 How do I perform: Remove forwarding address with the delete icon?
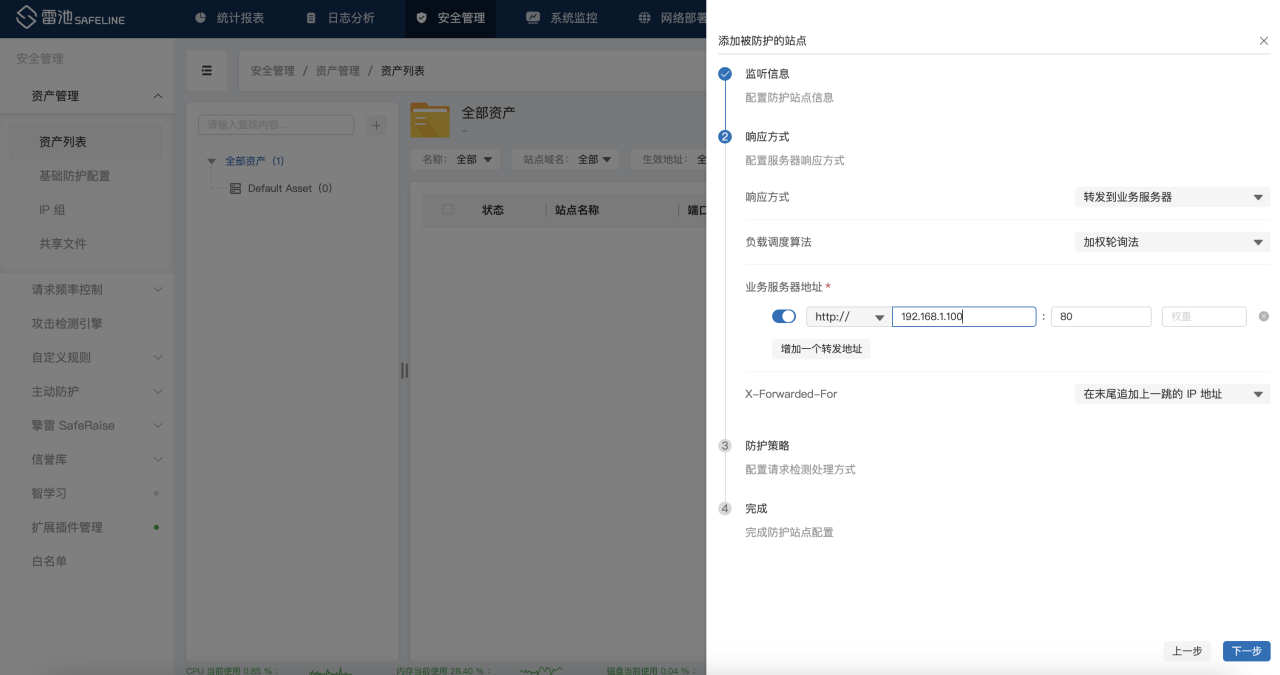tap(1263, 317)
